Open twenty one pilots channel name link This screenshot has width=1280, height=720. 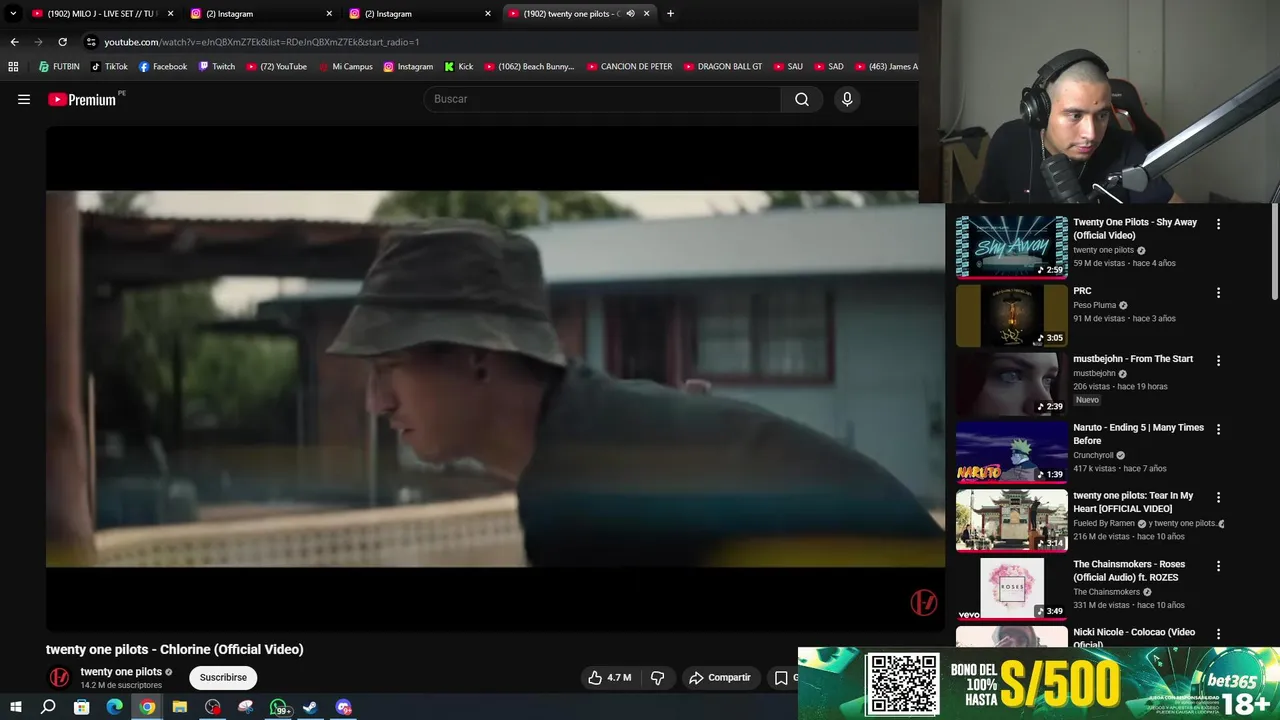(121, 672)
